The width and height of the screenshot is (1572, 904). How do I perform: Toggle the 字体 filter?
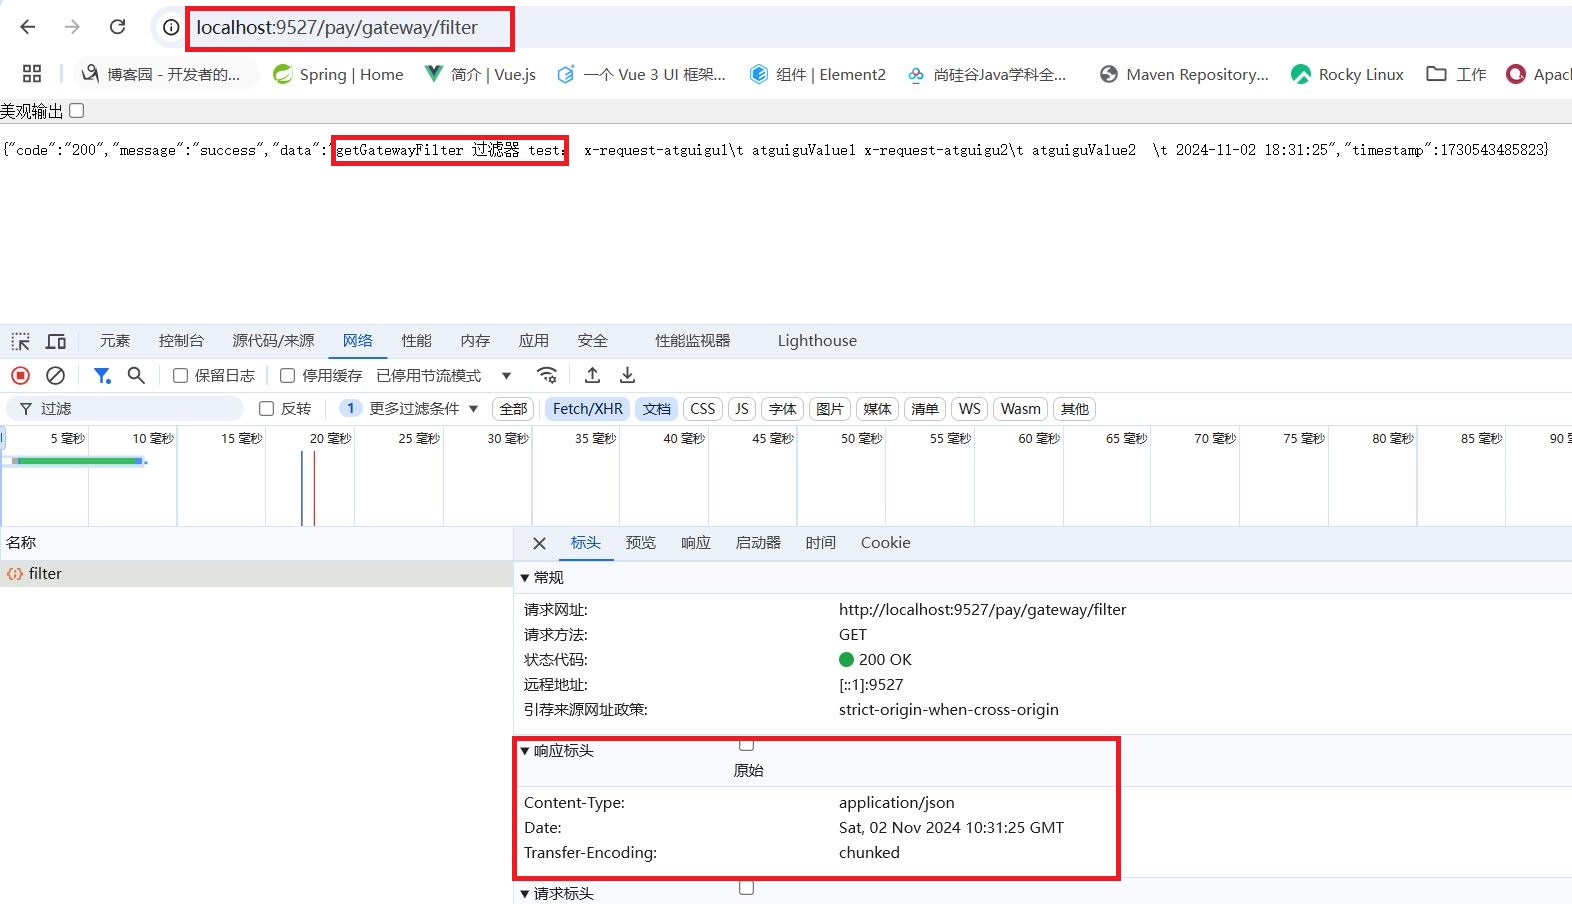(783, 409)
